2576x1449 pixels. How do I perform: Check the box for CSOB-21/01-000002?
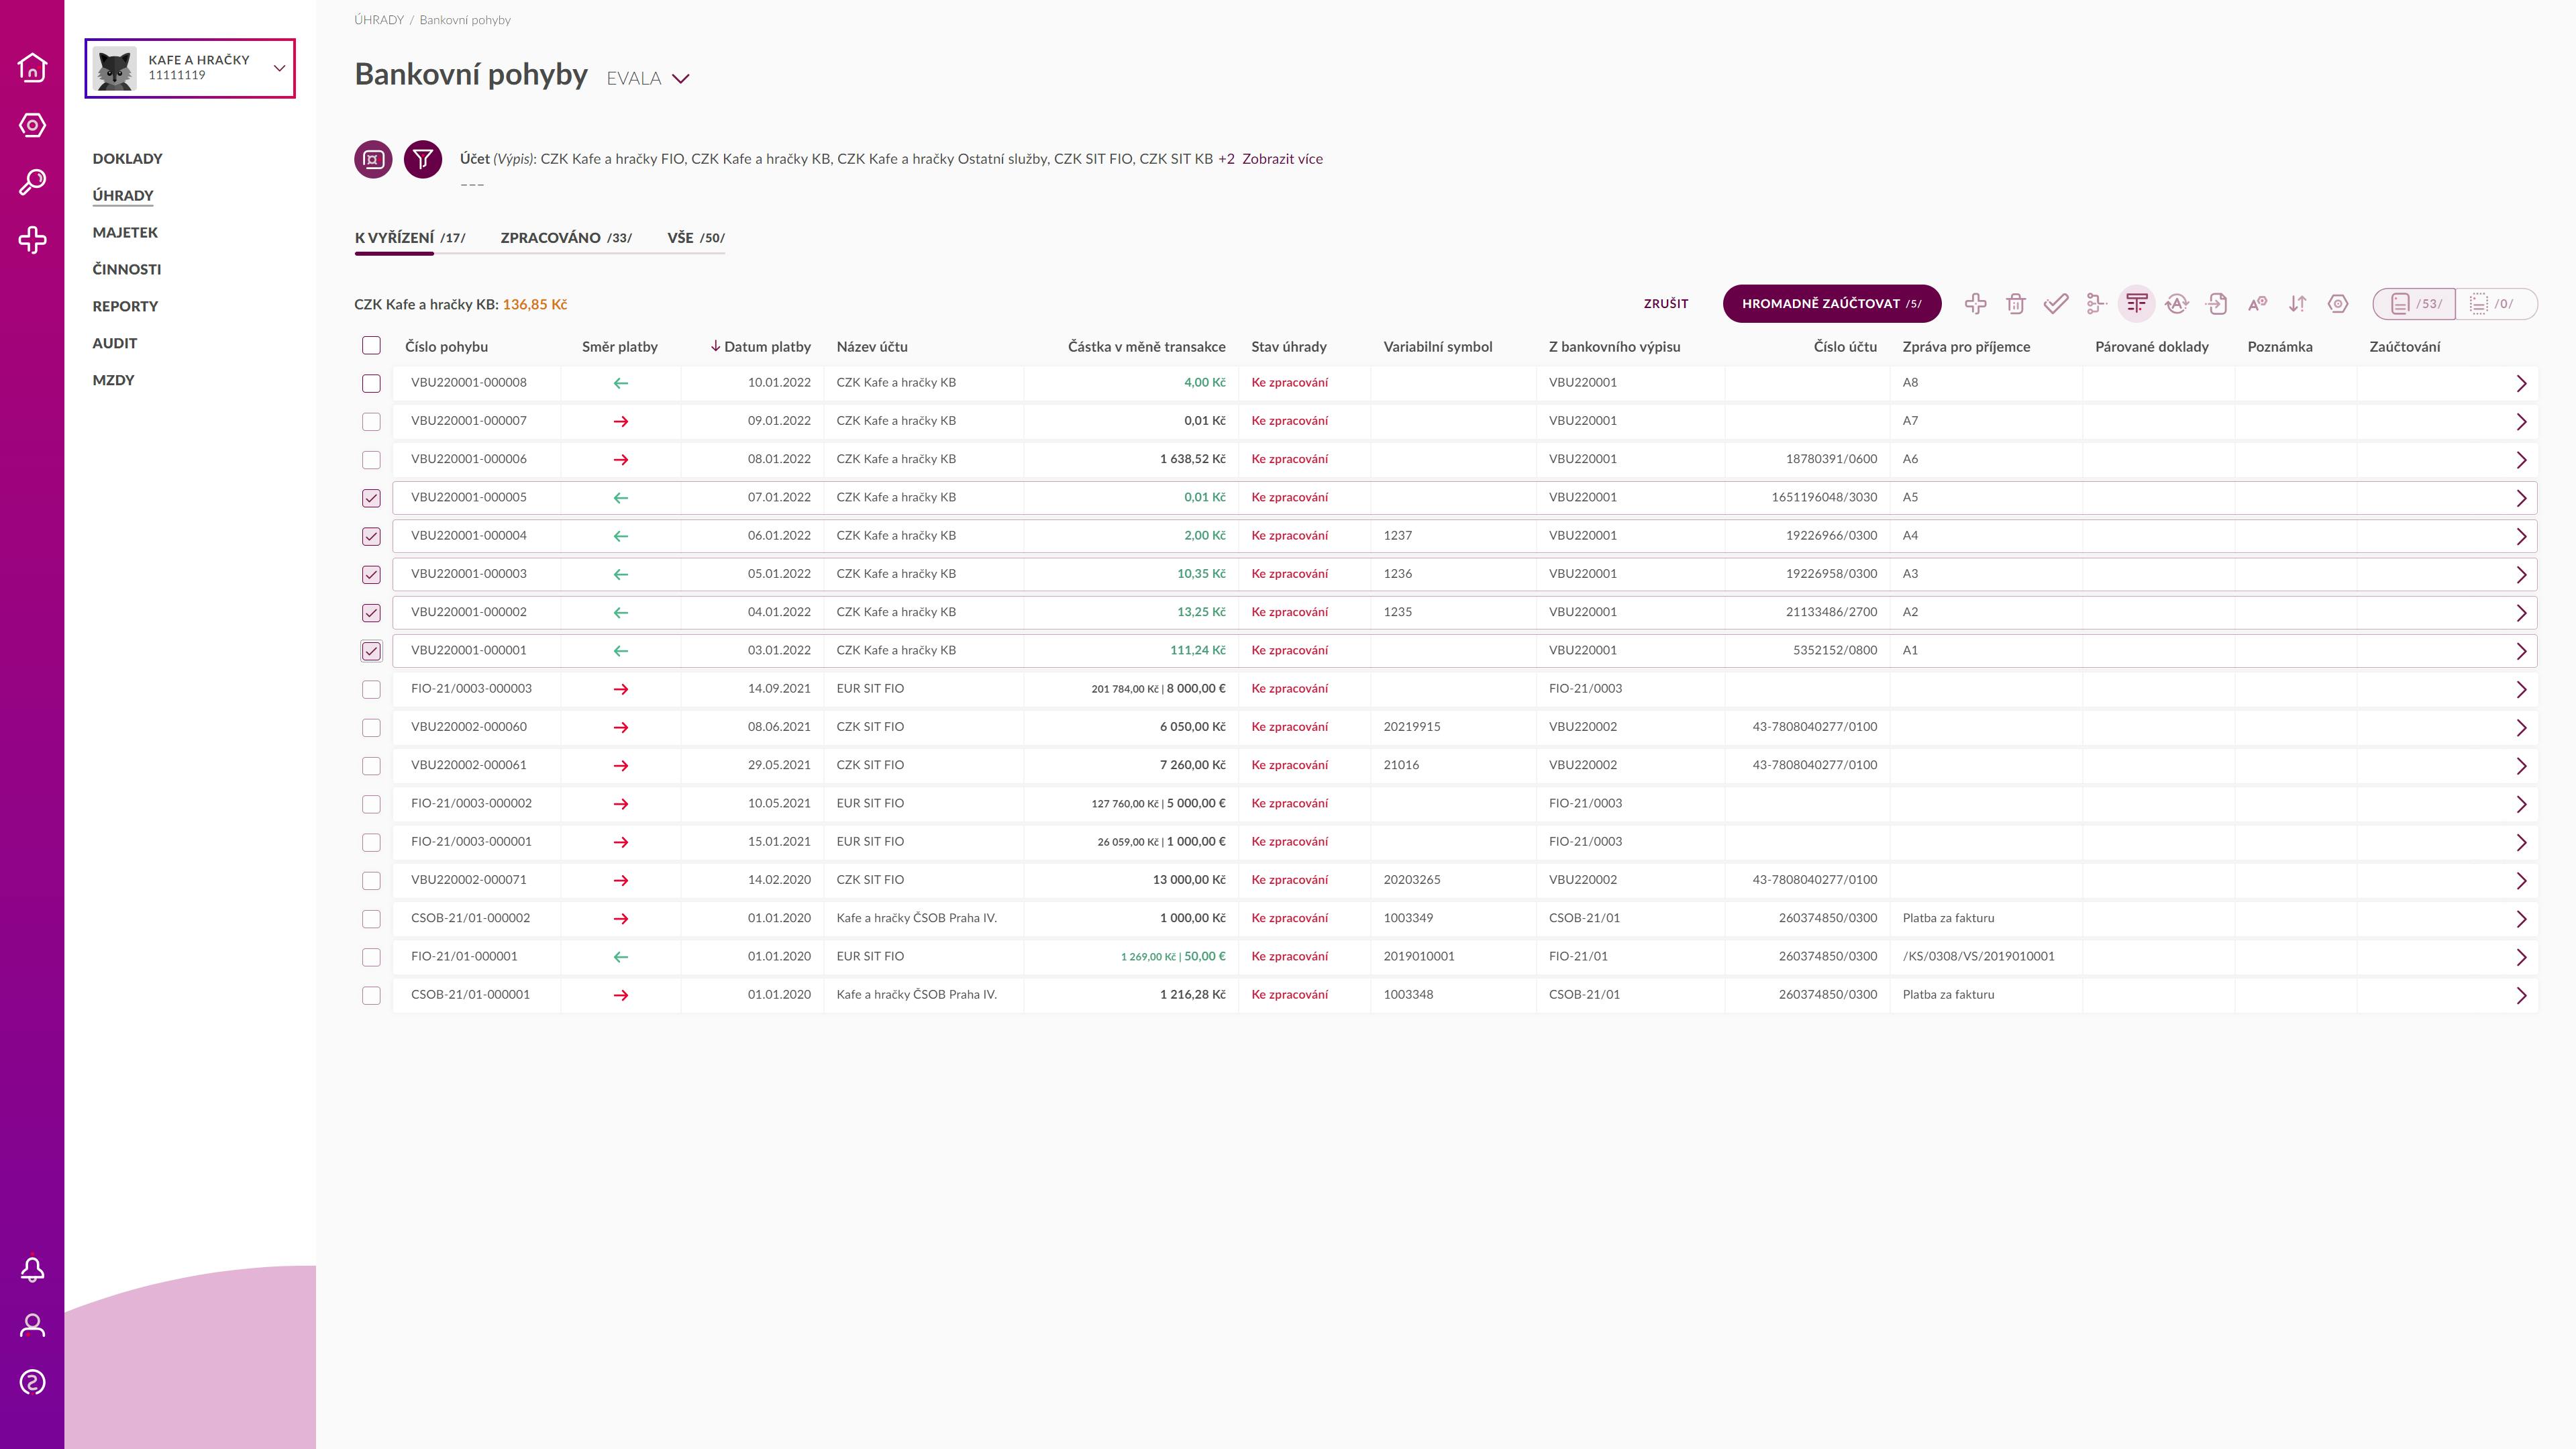(371, 919)
